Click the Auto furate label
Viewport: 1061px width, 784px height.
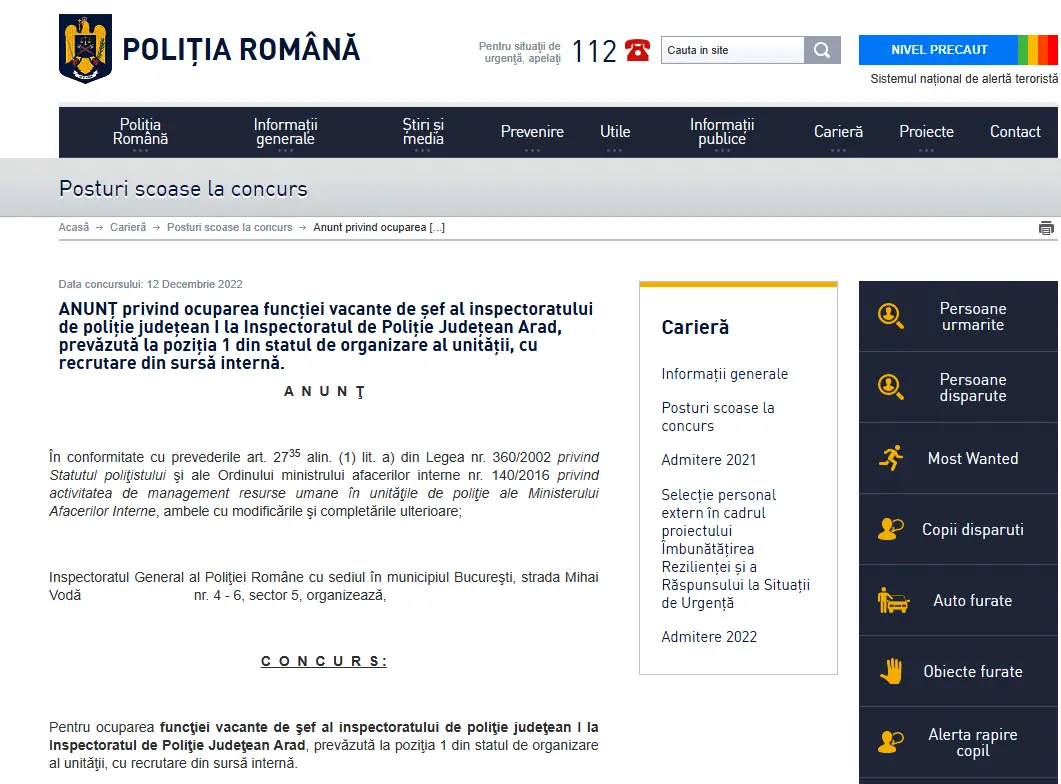point(972,601)
